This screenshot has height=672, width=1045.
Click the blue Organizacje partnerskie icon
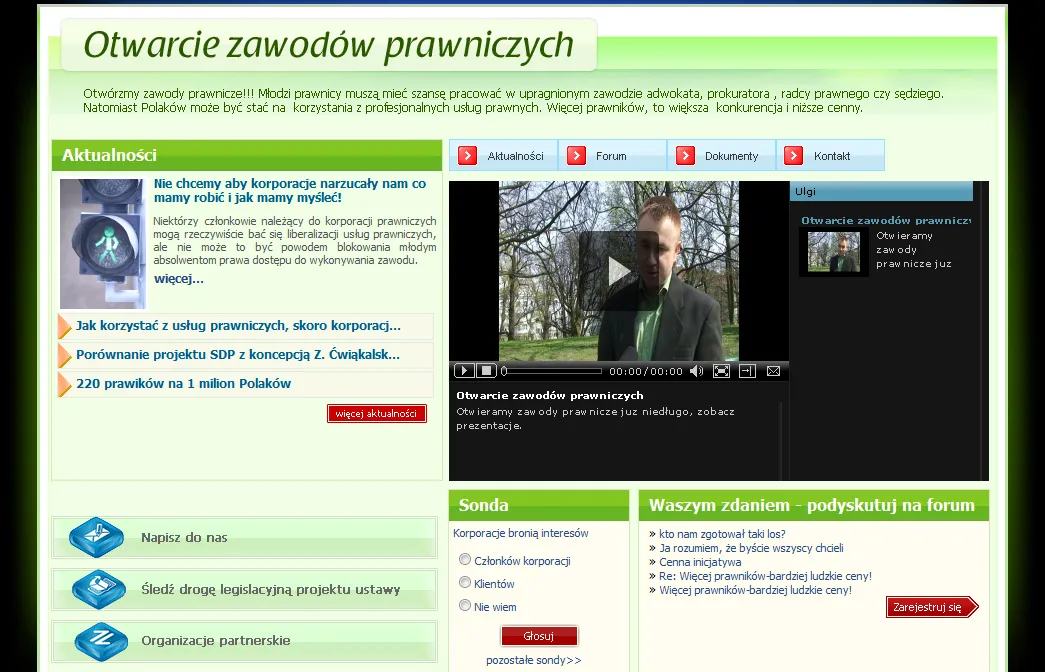tap(101, 641)
